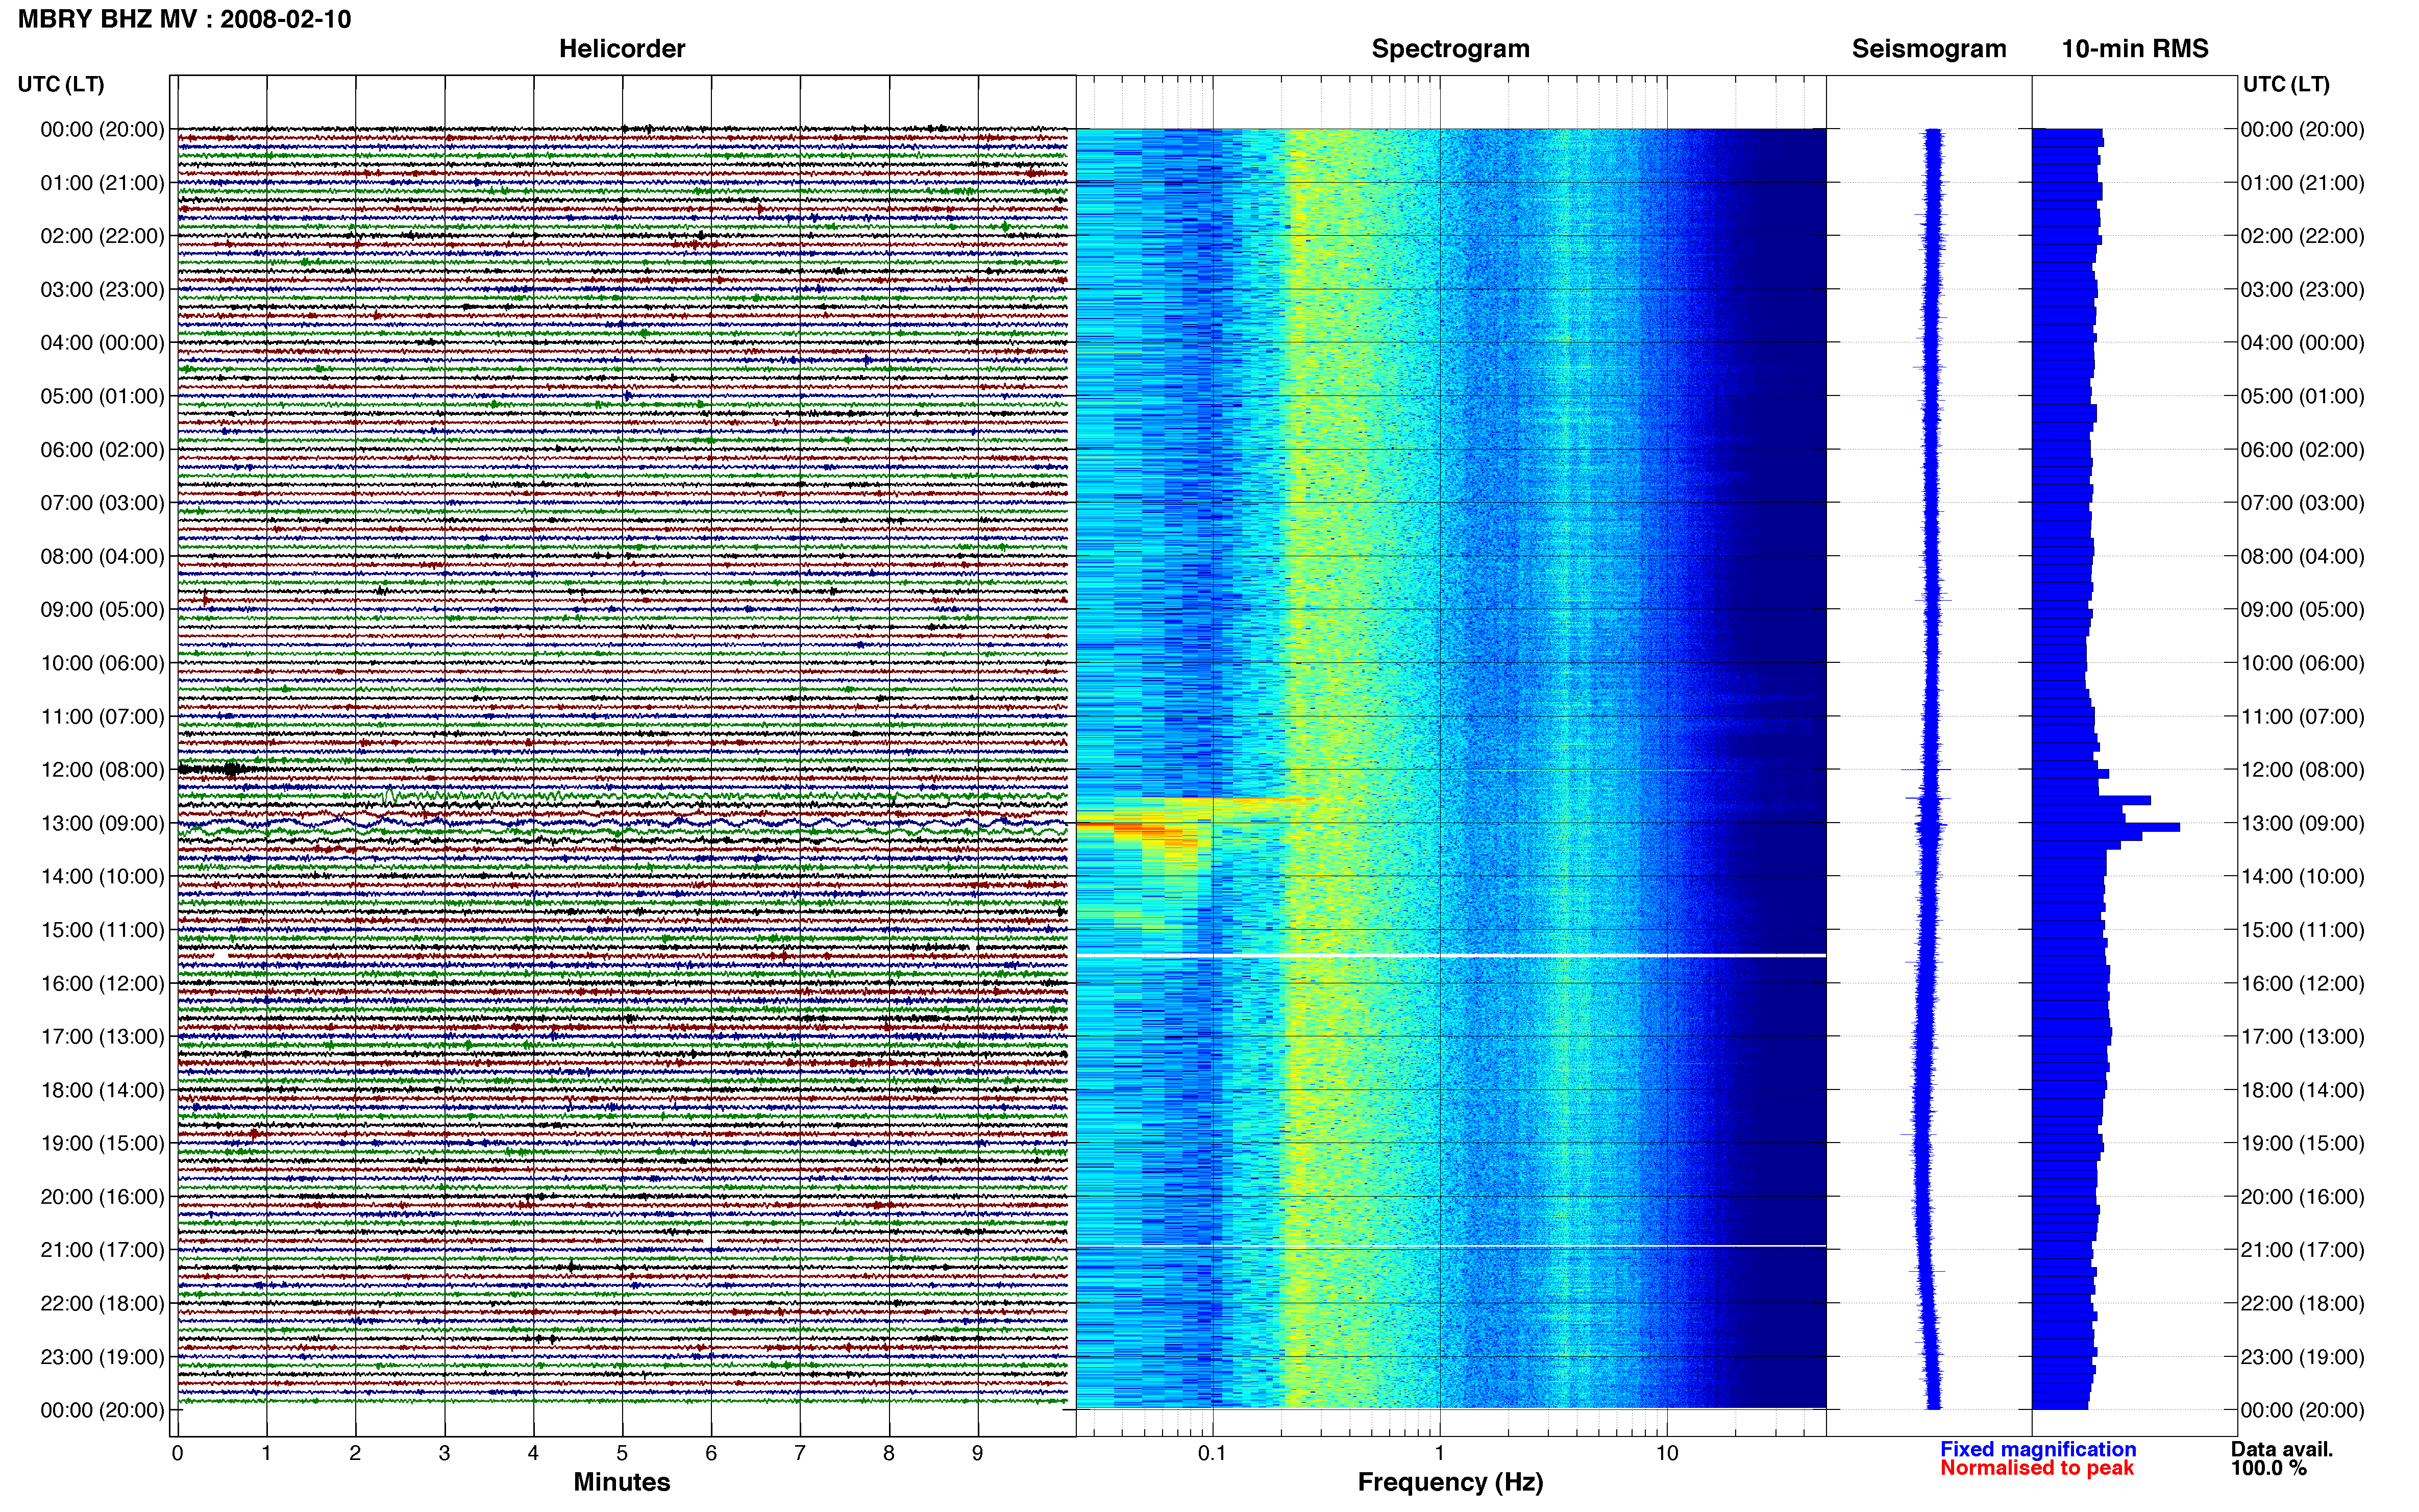The image size is (2419, 1512).
Task: Click '16:00 (12:00)' on the RMS-side time axis
Action: (x=2302, y=984)
